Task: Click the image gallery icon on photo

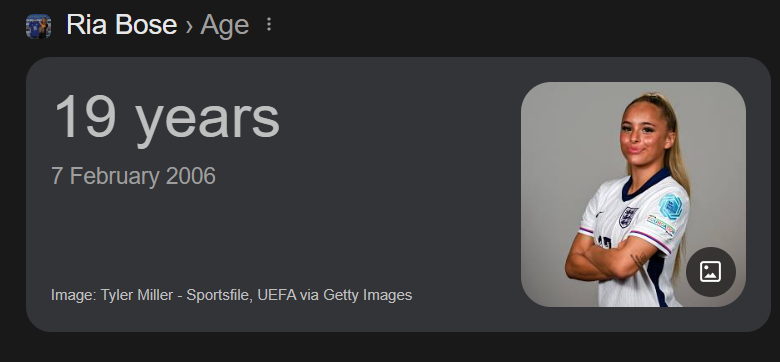Action: [710, 272]
